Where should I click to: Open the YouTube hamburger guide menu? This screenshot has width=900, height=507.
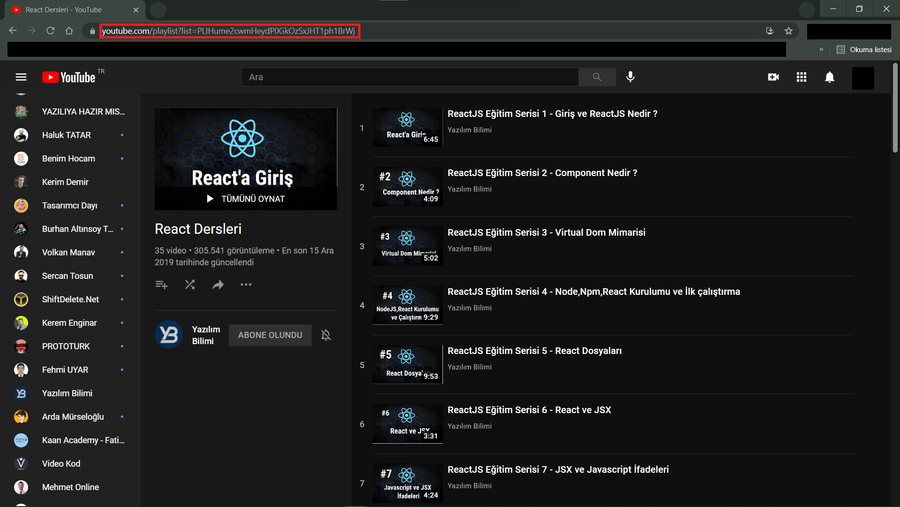click(21, 77)
